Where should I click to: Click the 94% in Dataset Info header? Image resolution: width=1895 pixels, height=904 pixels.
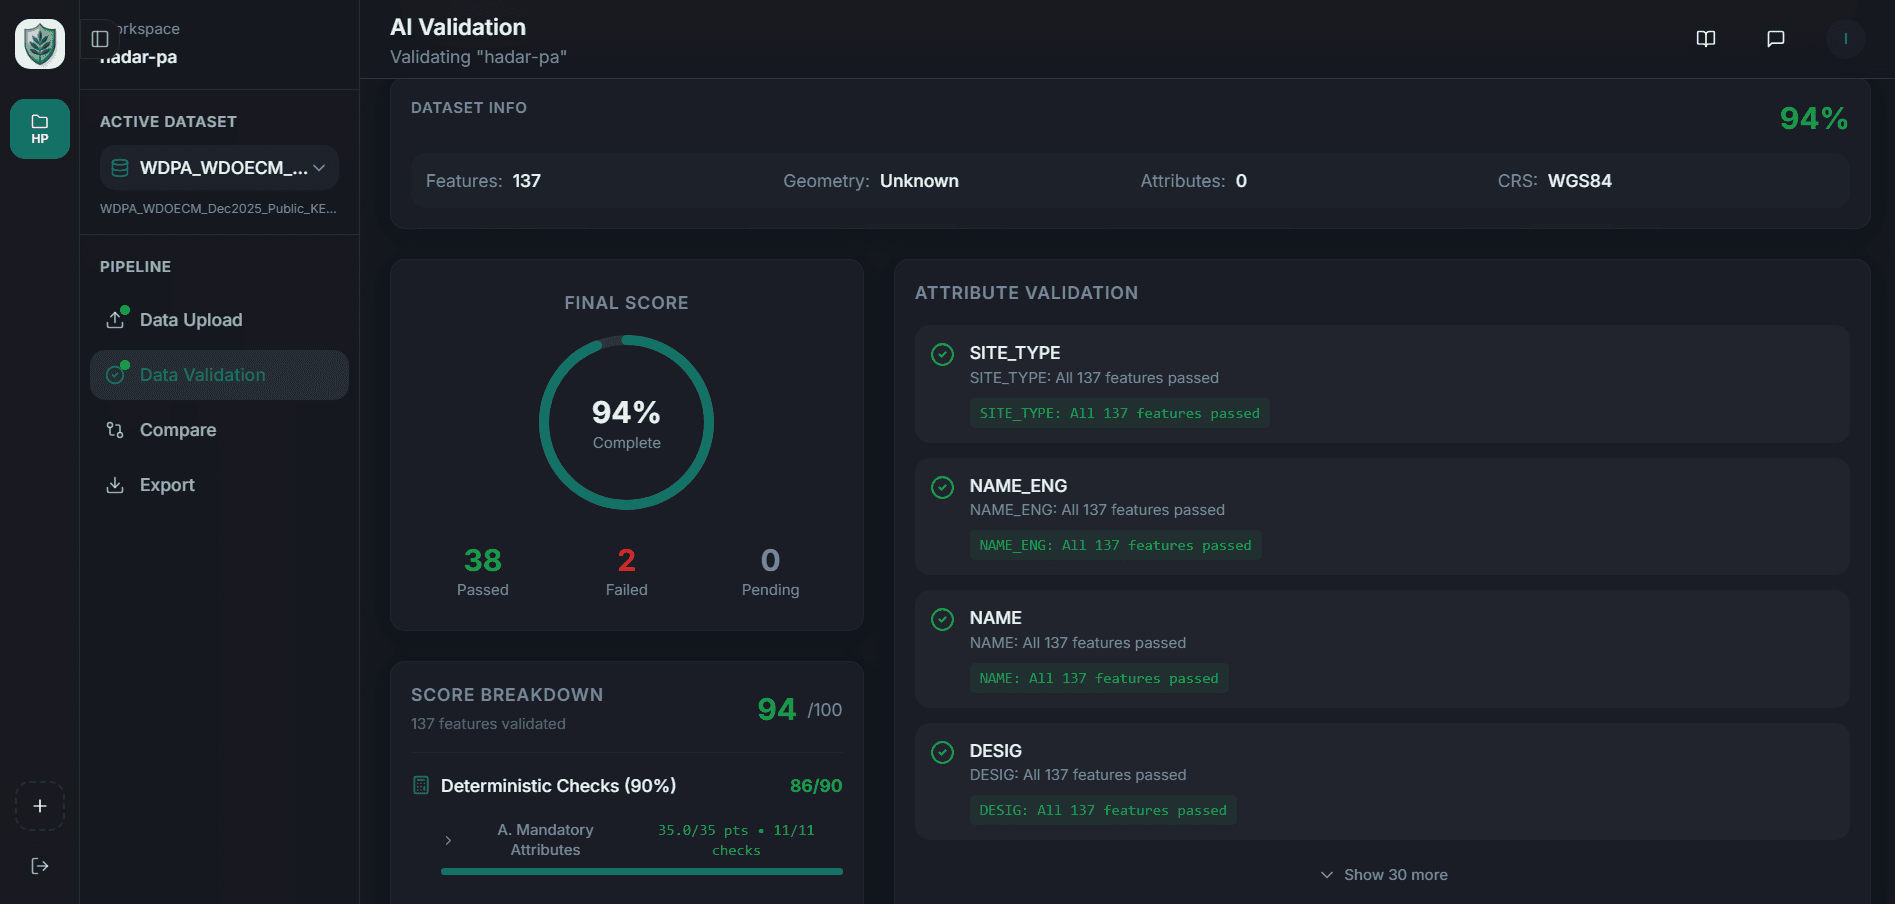coord(1814,118)
